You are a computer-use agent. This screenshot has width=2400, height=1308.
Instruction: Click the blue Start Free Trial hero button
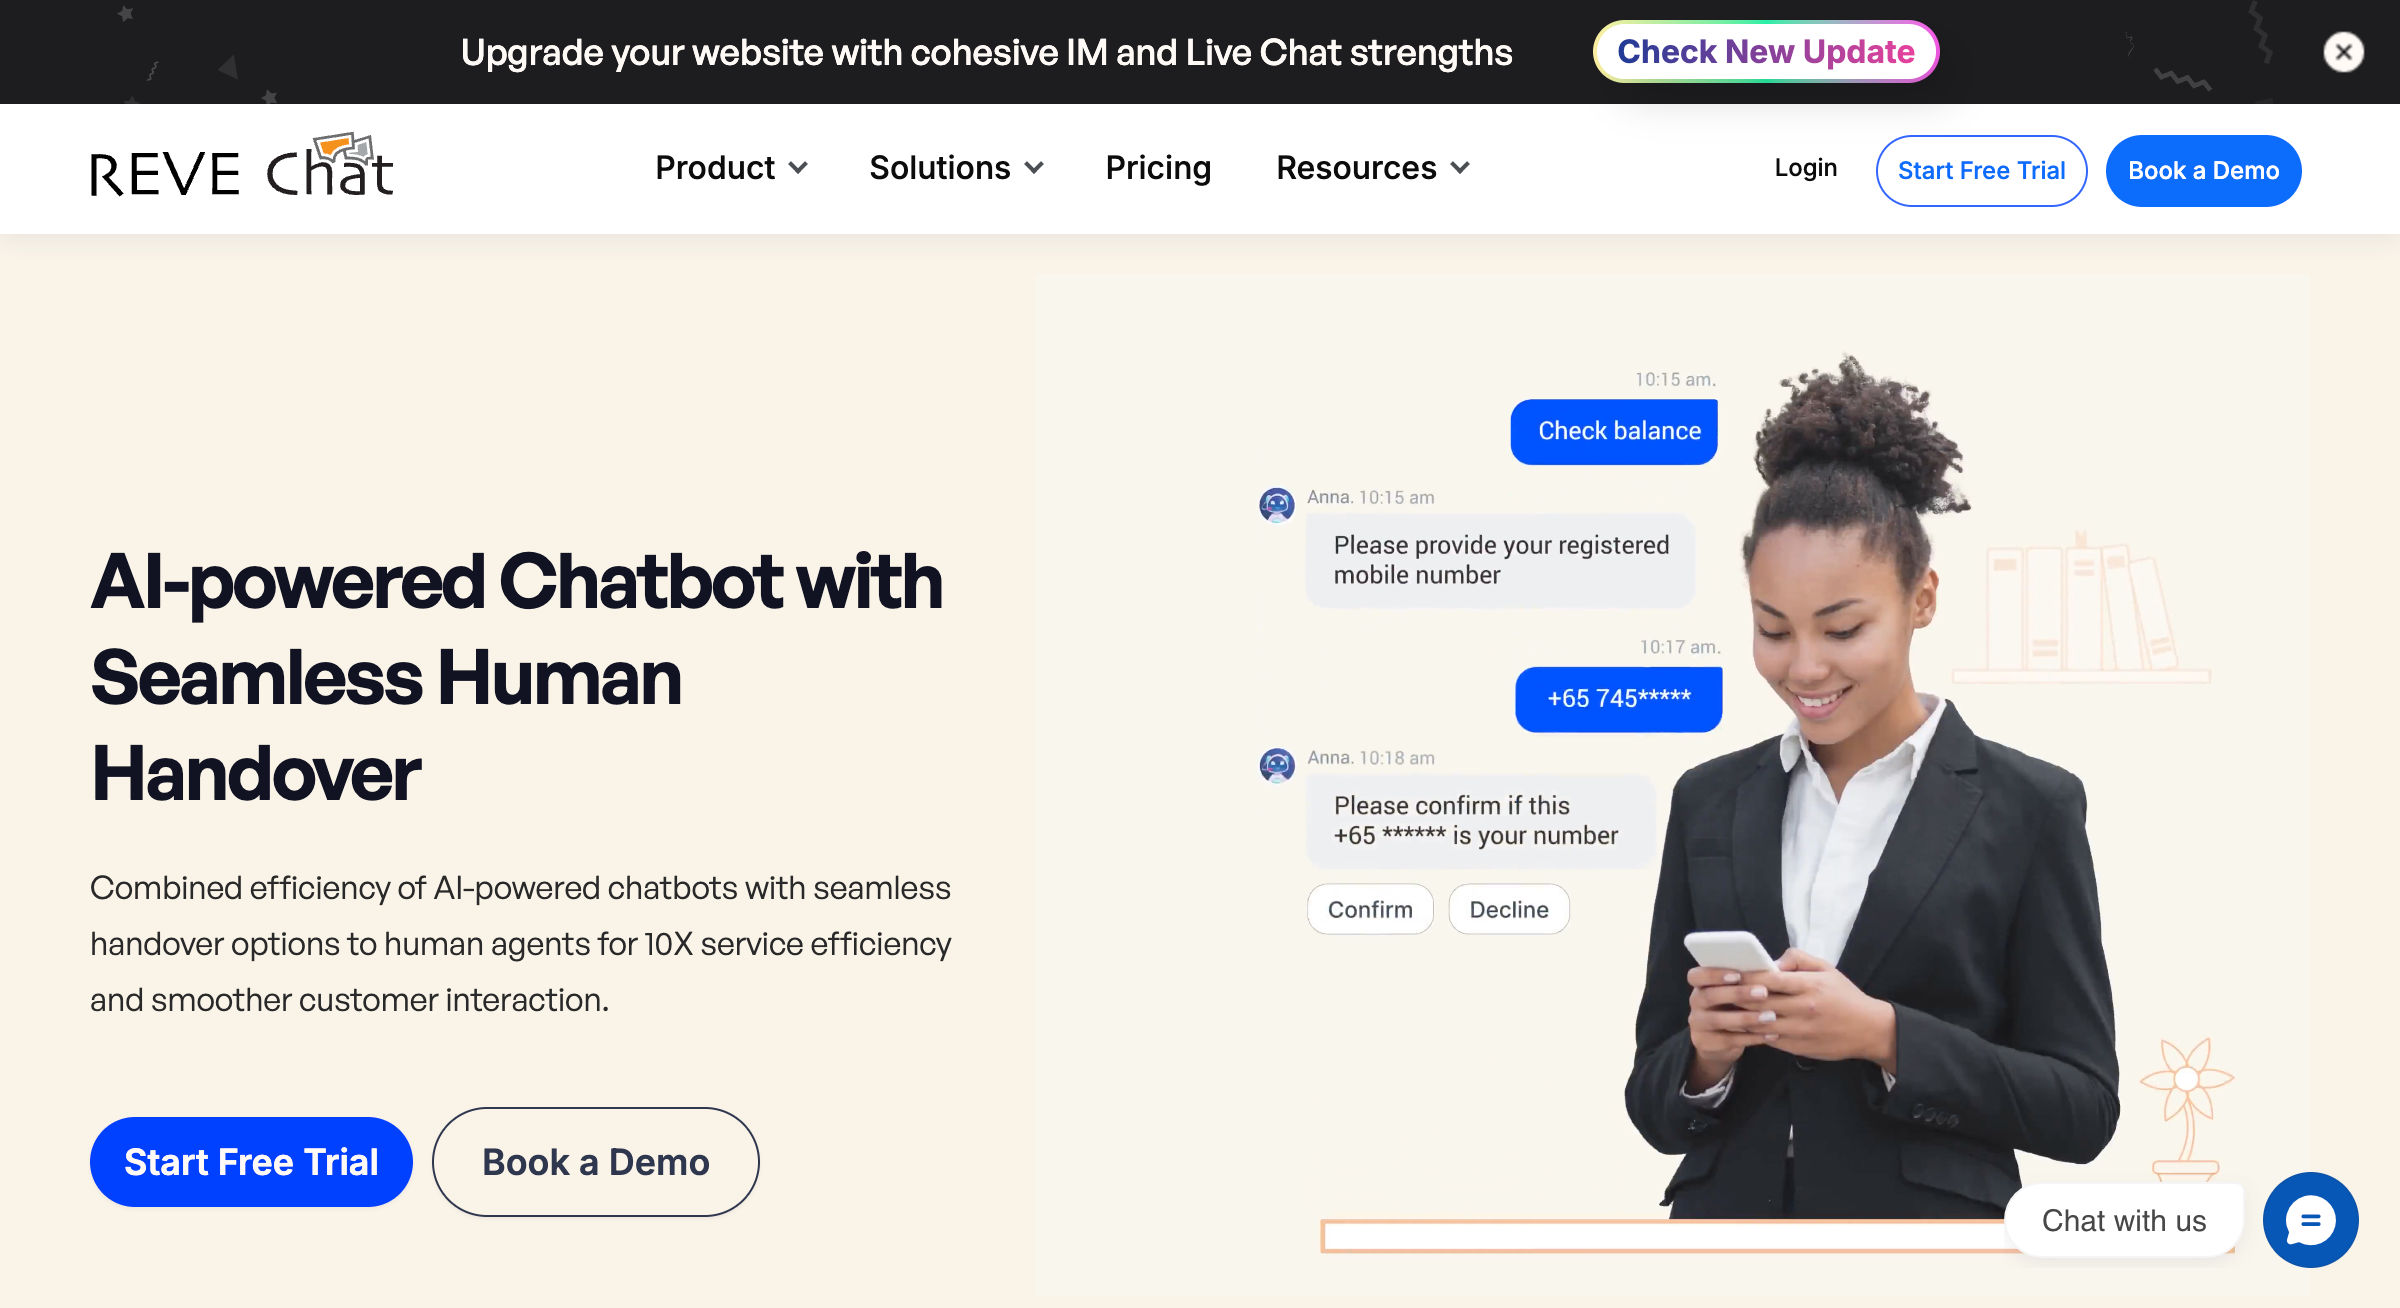[251, 1162]
